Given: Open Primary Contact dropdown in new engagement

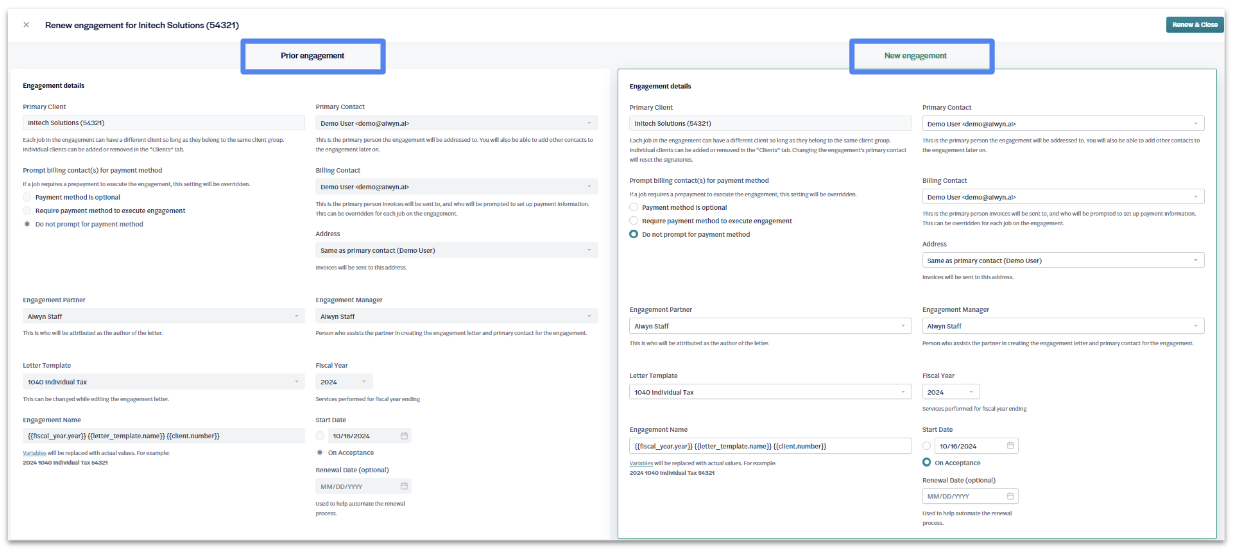Looking at the screenshot, I should pos(1063,123).
